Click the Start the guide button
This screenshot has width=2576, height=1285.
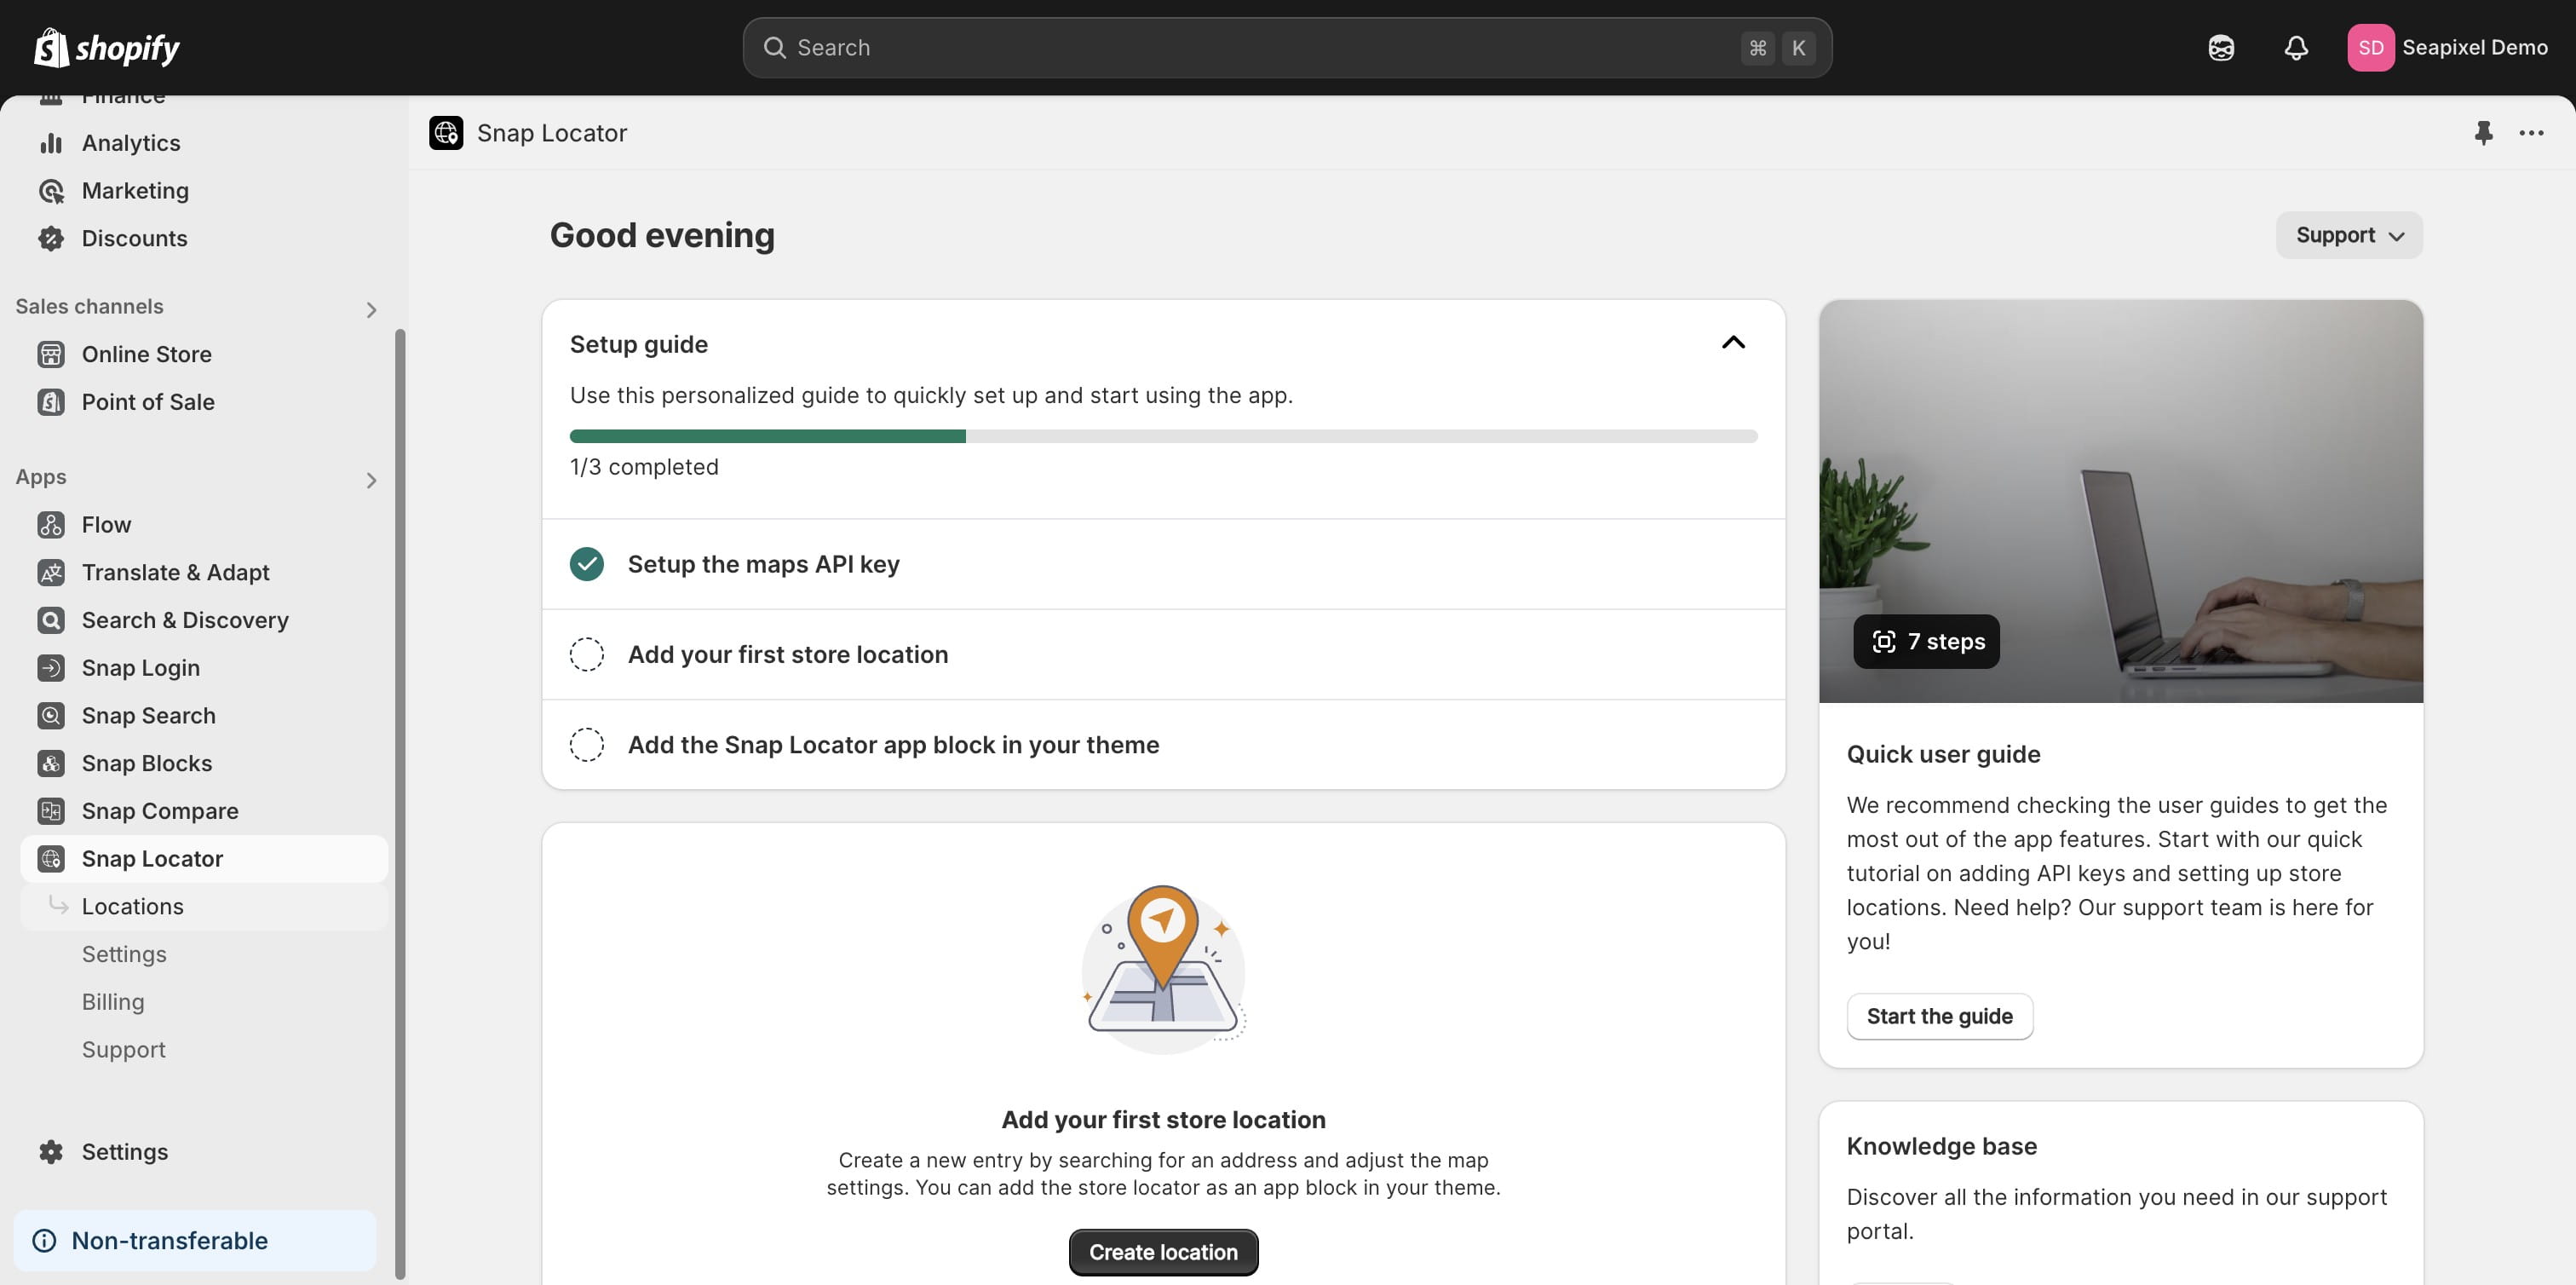[1939, 1016]
